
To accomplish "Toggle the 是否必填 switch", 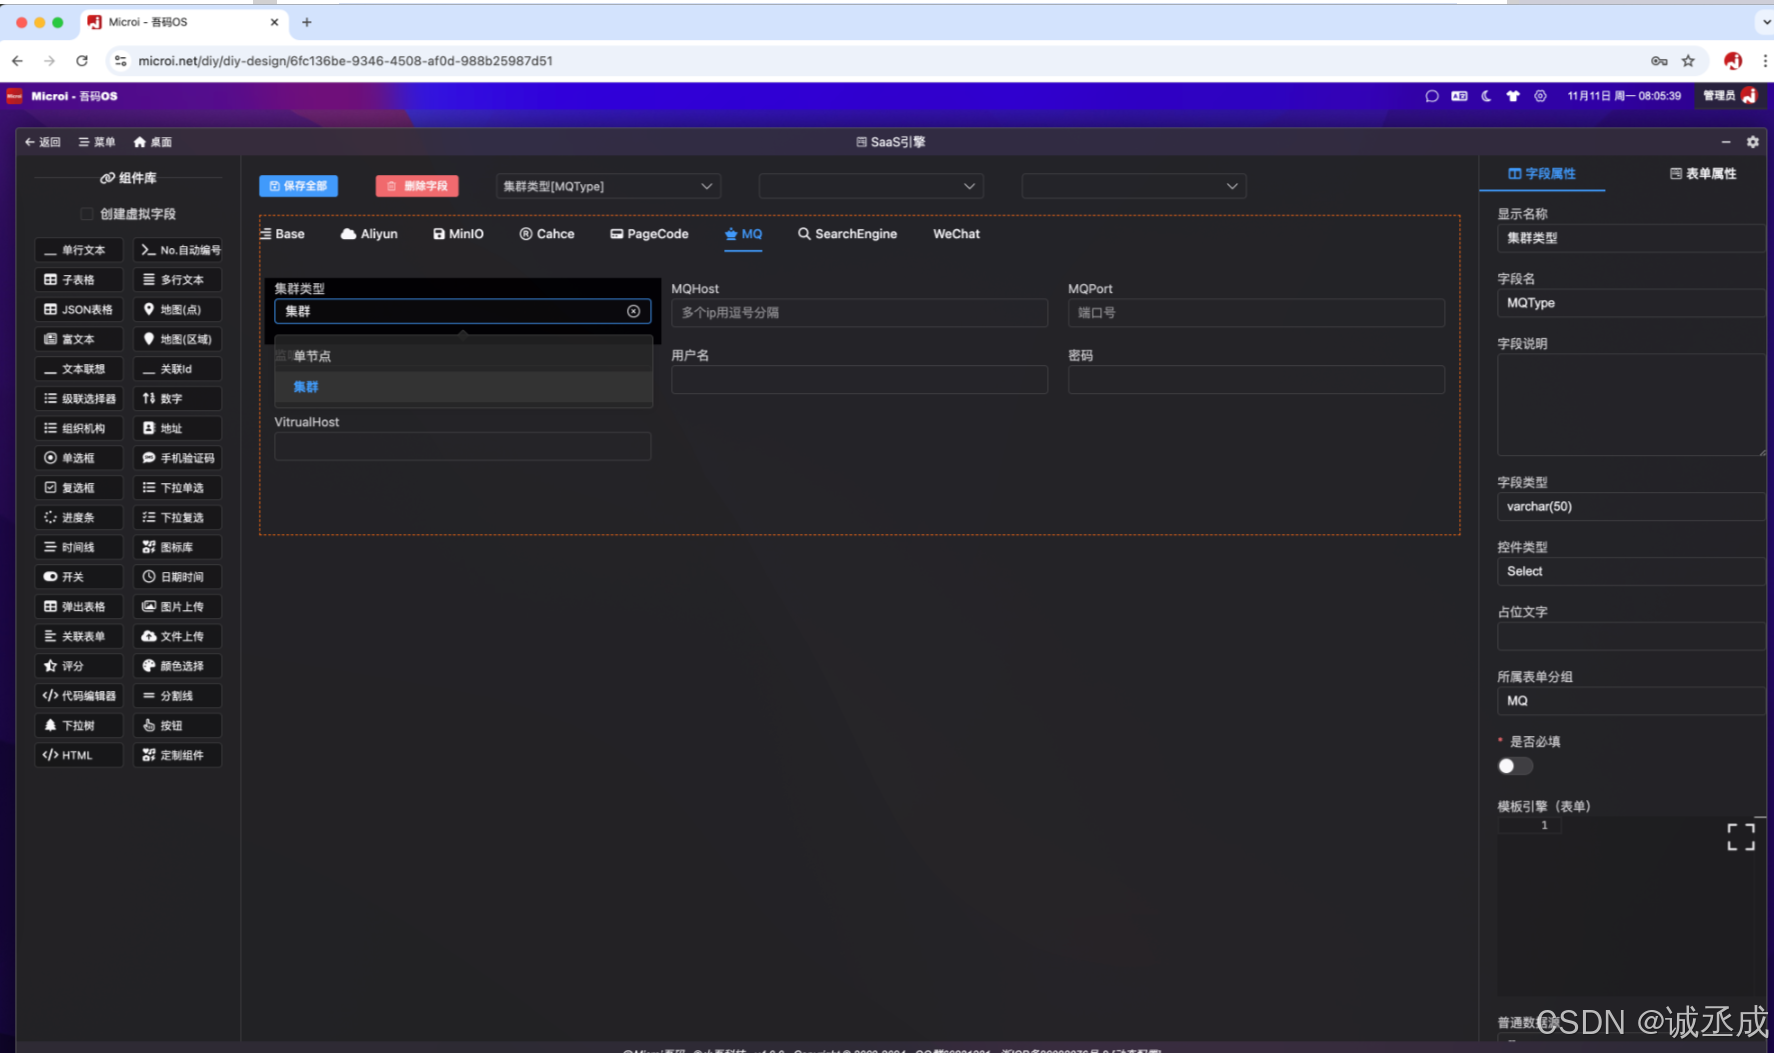I will (x=1515, y=766).
